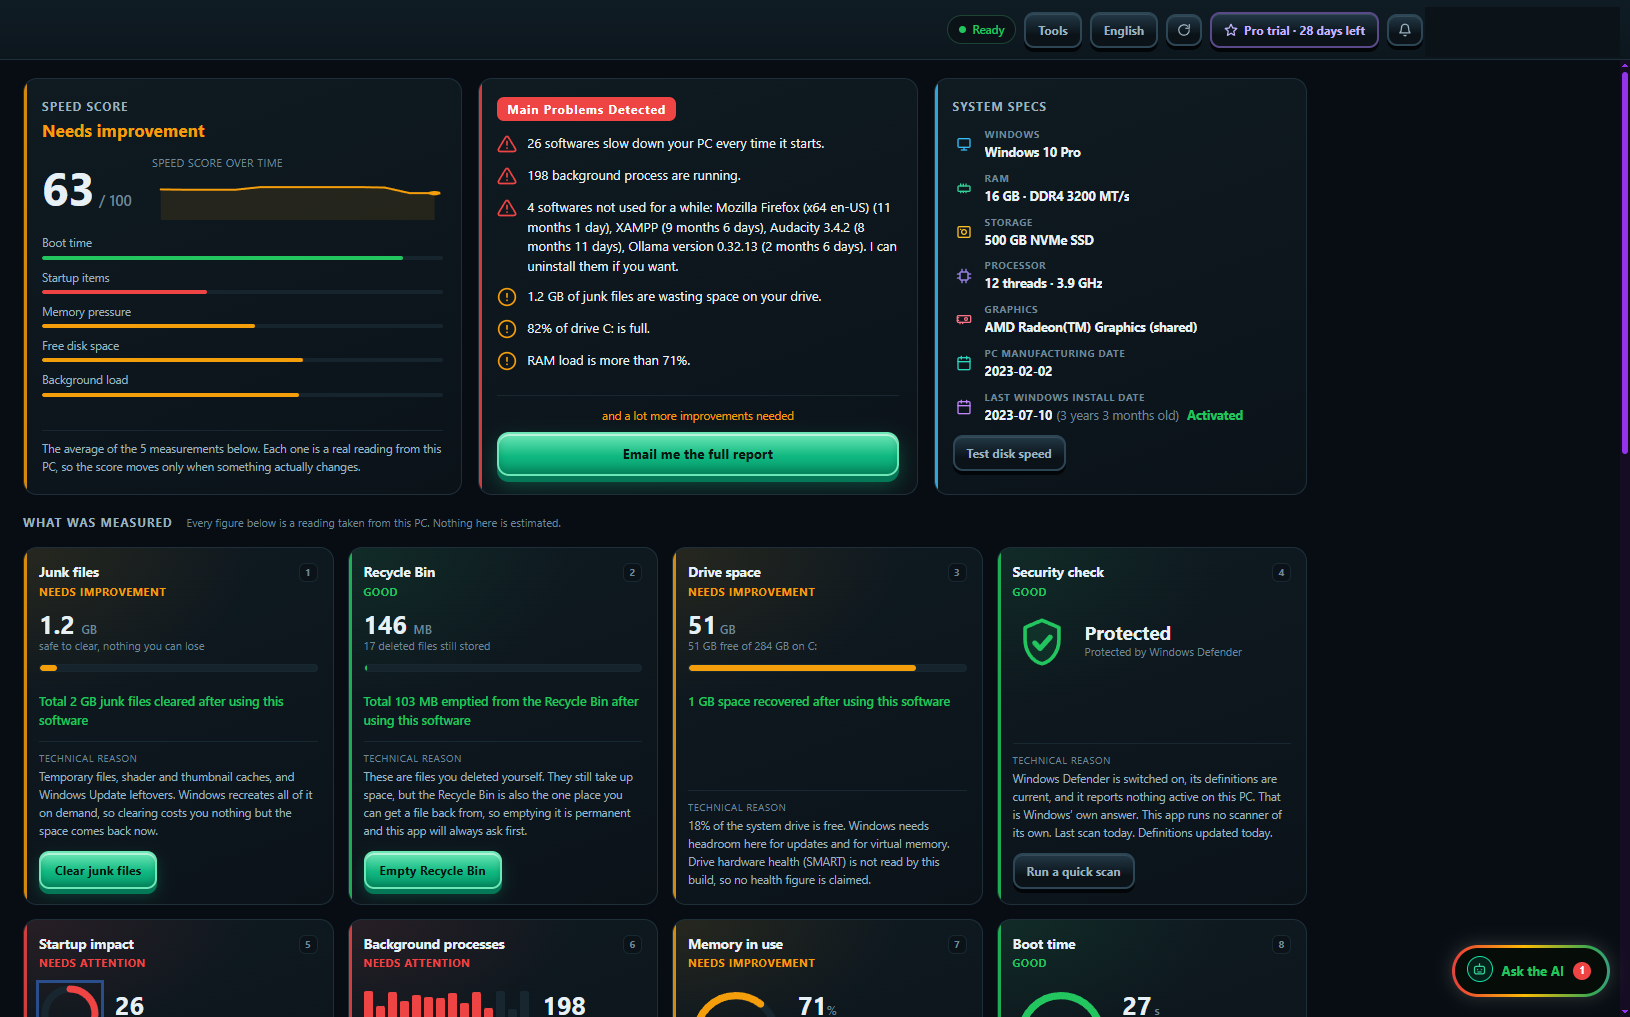Click Test disk speed button

click(1009, 453)
